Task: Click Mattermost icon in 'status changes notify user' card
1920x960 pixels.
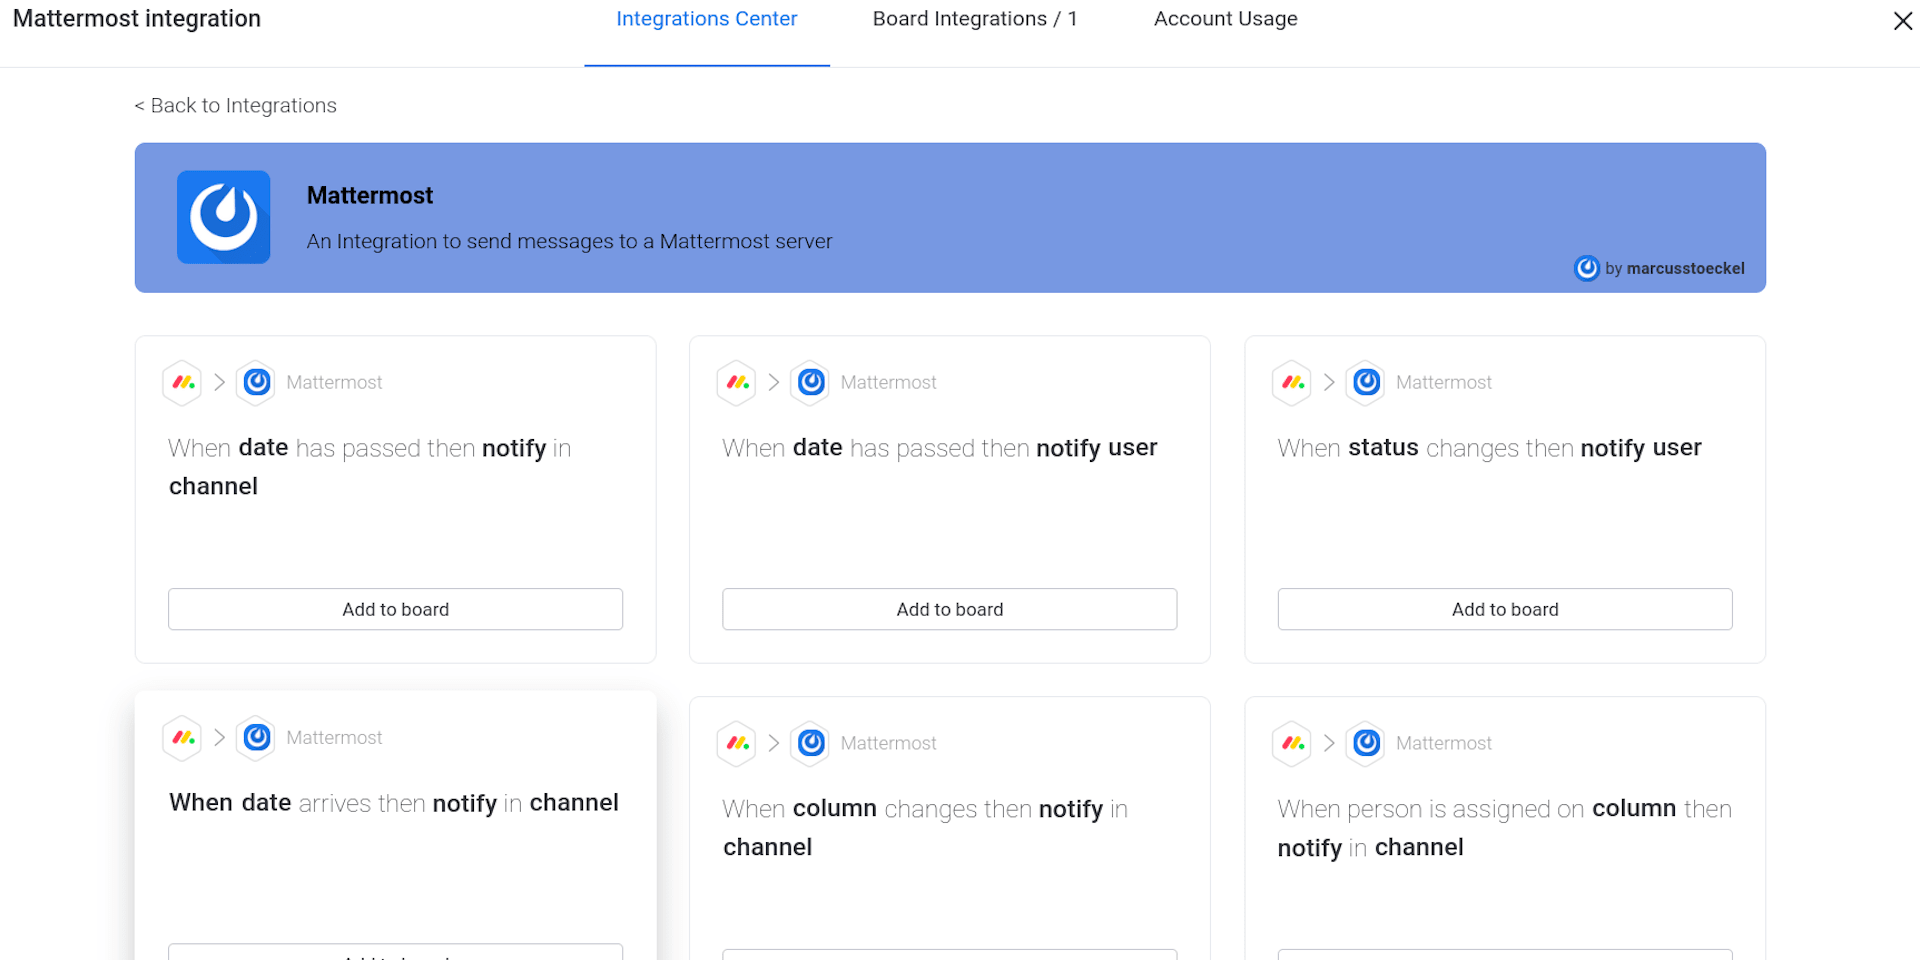Action: pos(1366,382)
